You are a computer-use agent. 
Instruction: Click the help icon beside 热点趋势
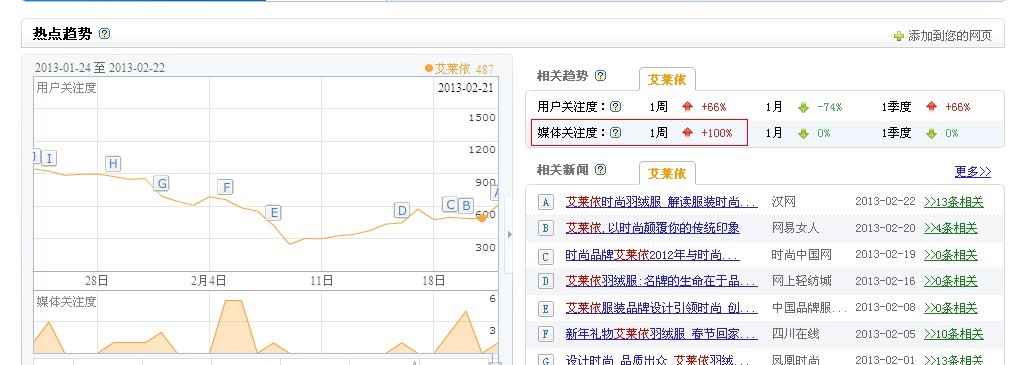click(x=104, y=34)
